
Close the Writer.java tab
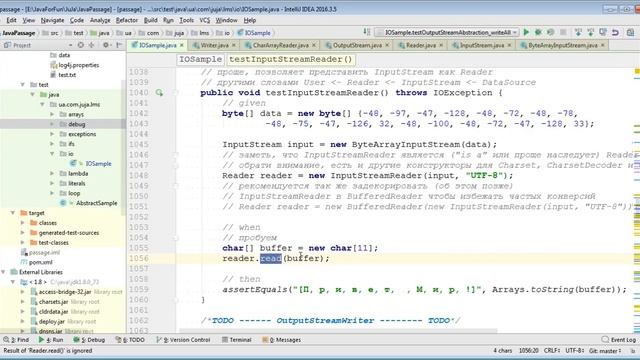pyautogui.click(x=234, y=45)
